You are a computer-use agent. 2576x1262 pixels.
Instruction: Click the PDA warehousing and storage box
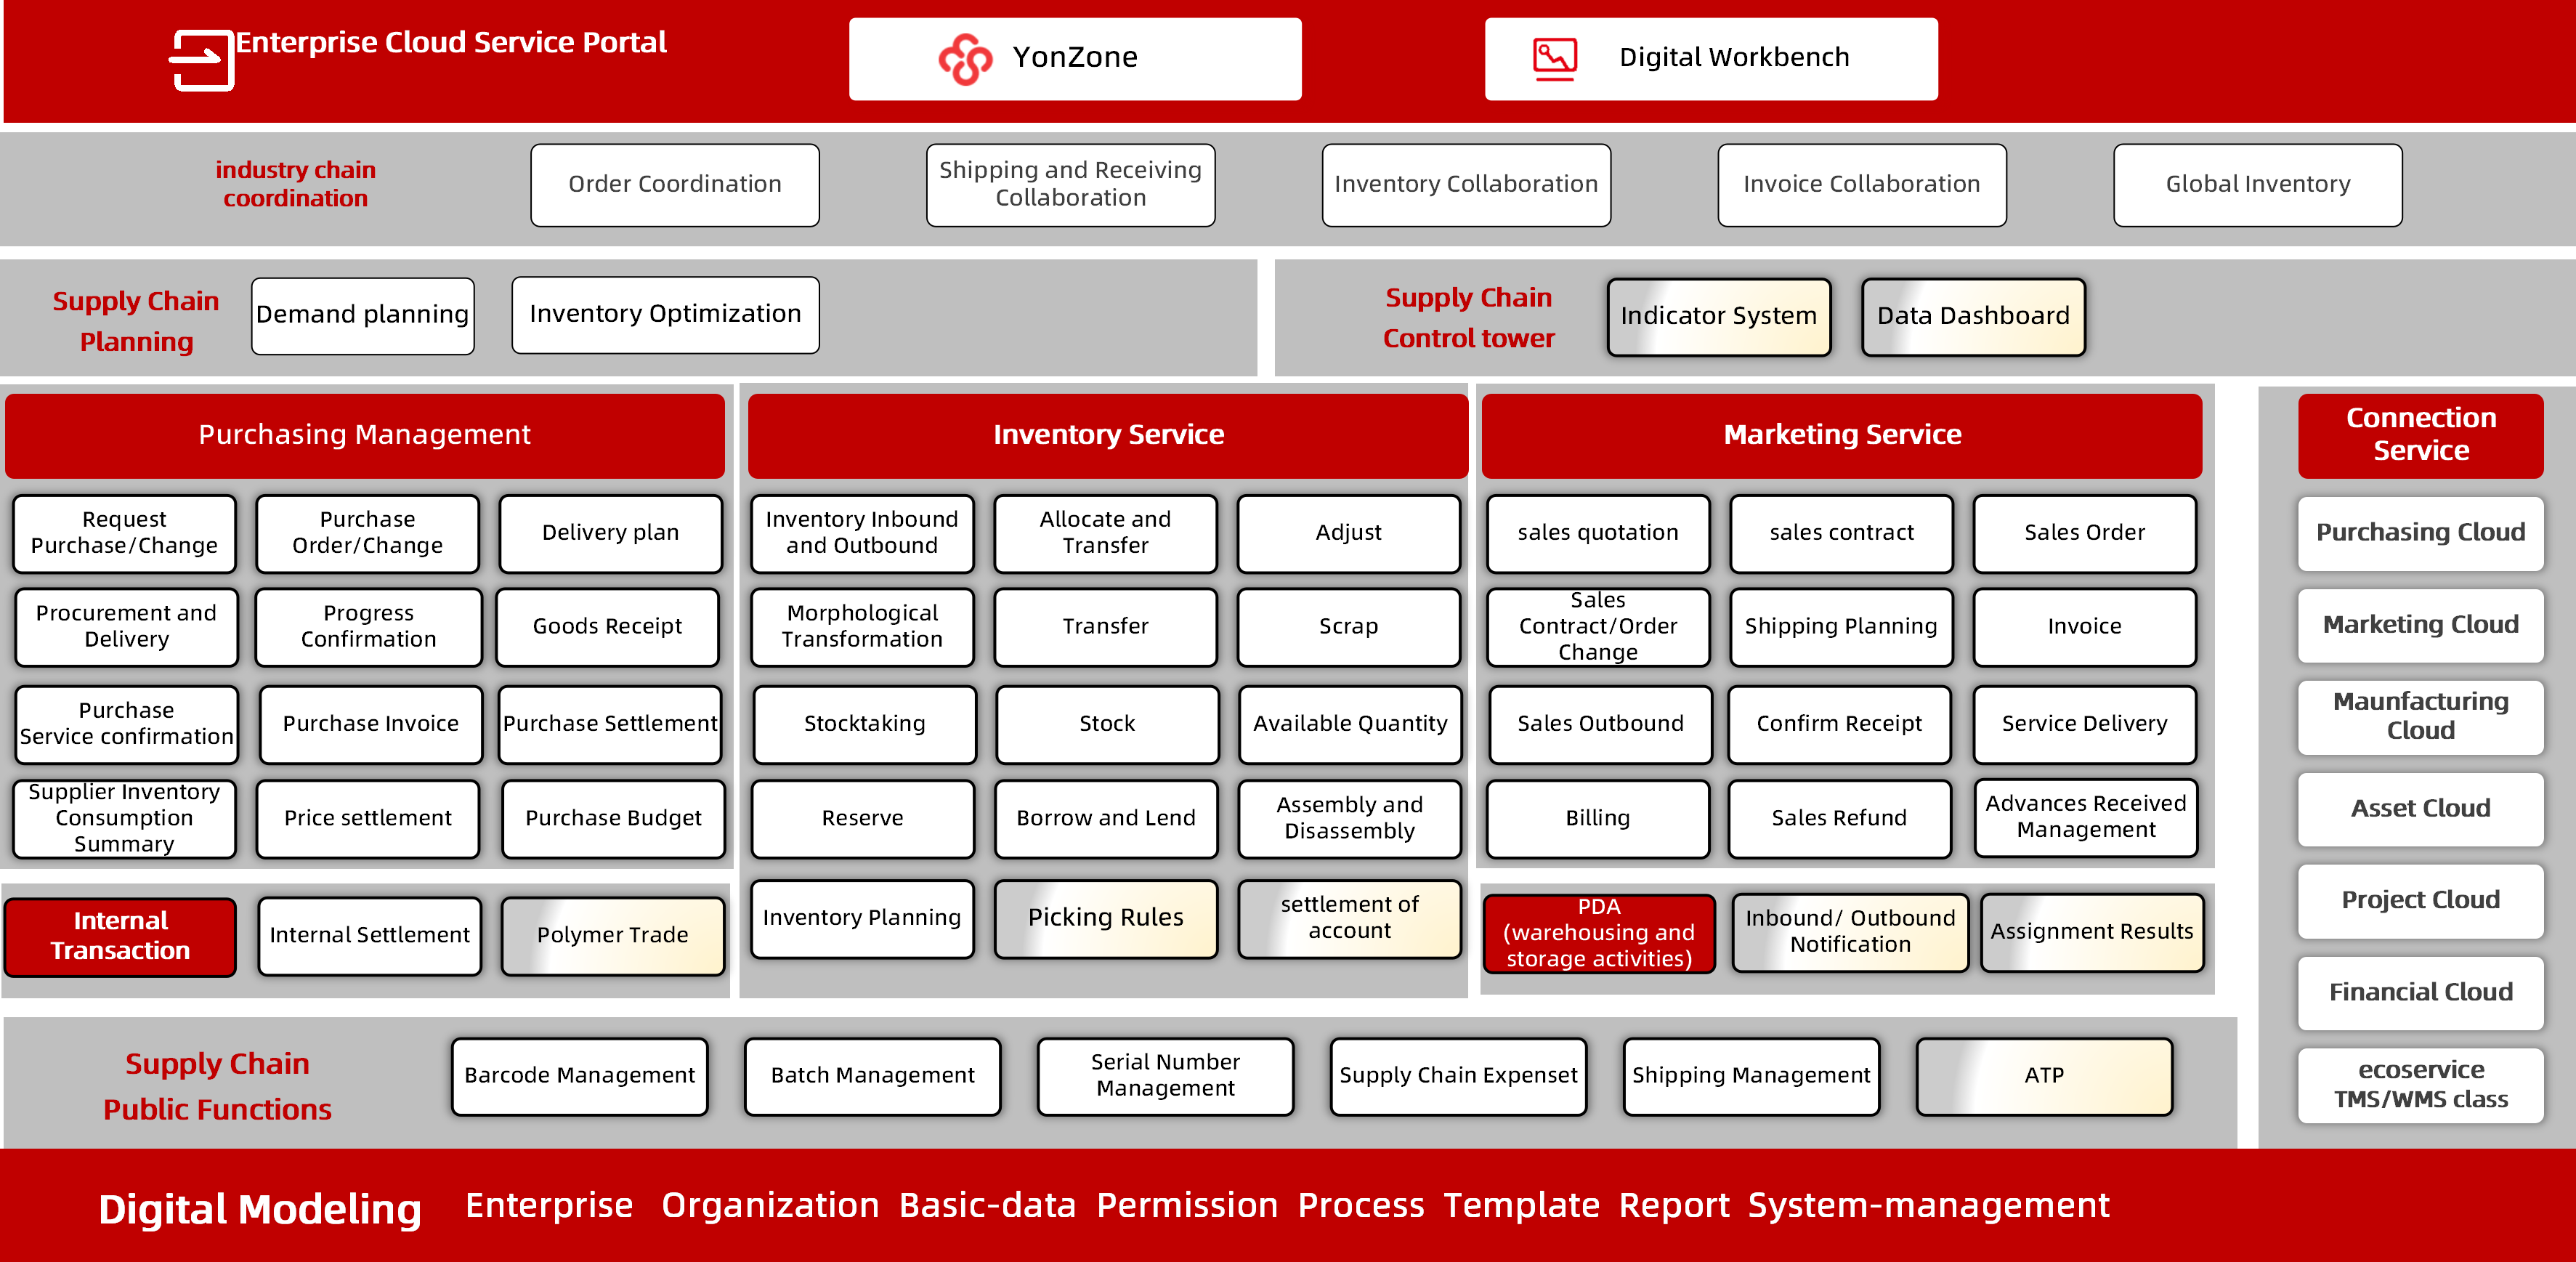(x=1598, y=933)
